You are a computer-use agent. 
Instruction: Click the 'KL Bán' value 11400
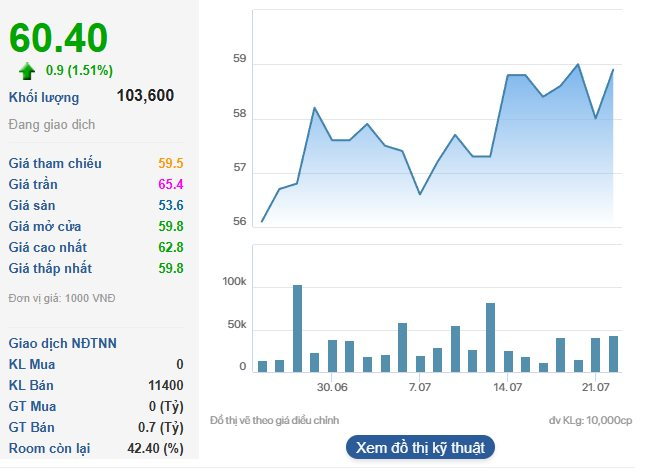[166, 385]
